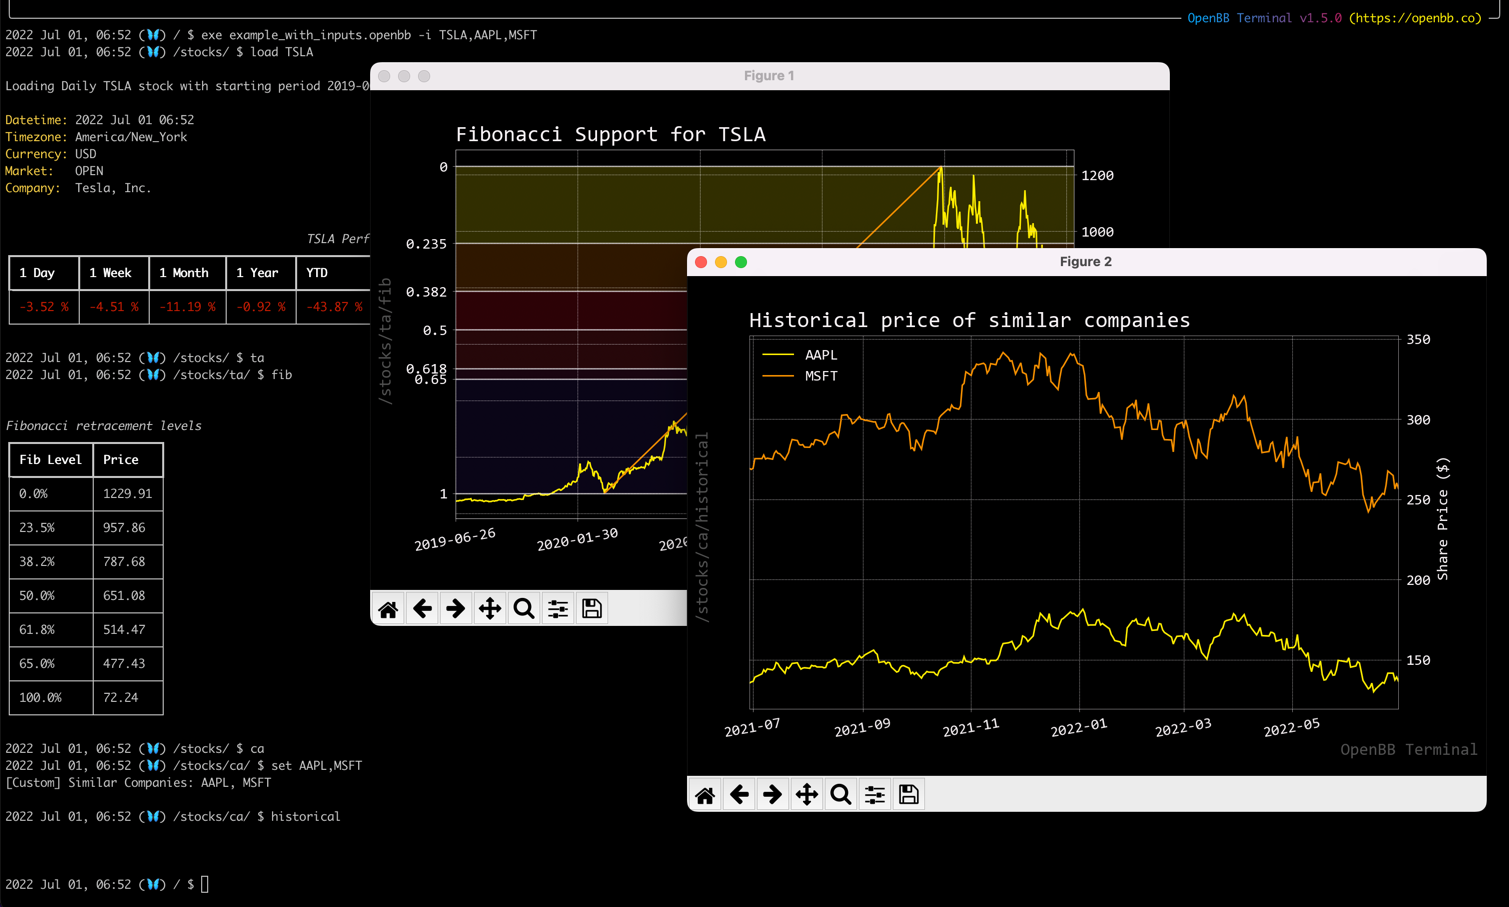Viewport: 1509px width, 907px height.
Task: Click the -11.19 % one-month value
Action: [186, 307]
